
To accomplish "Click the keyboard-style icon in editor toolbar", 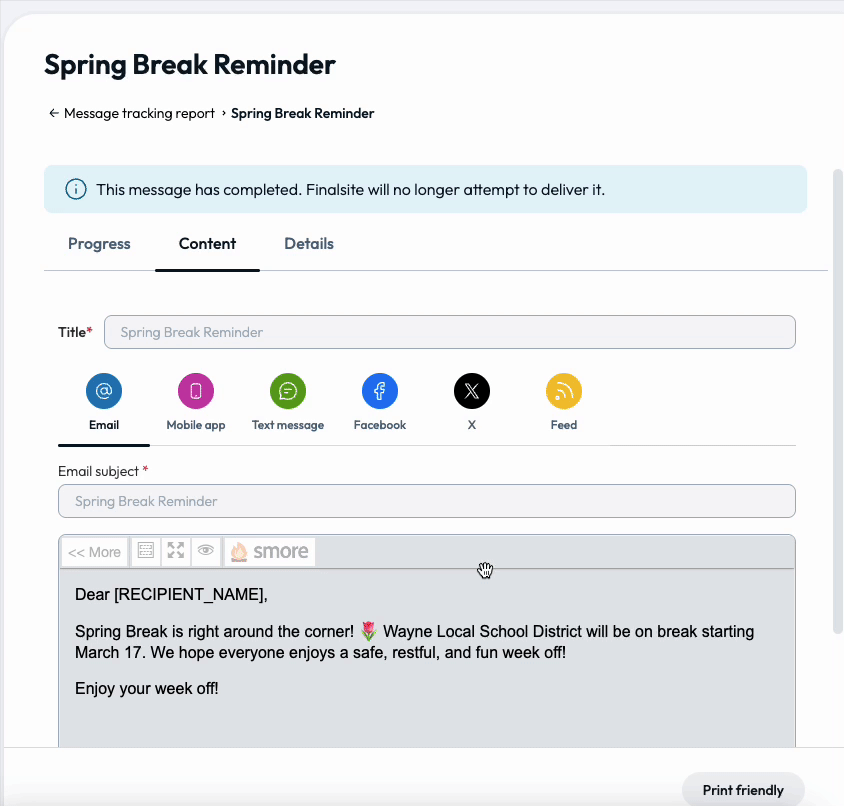I will tap(146, 551).
